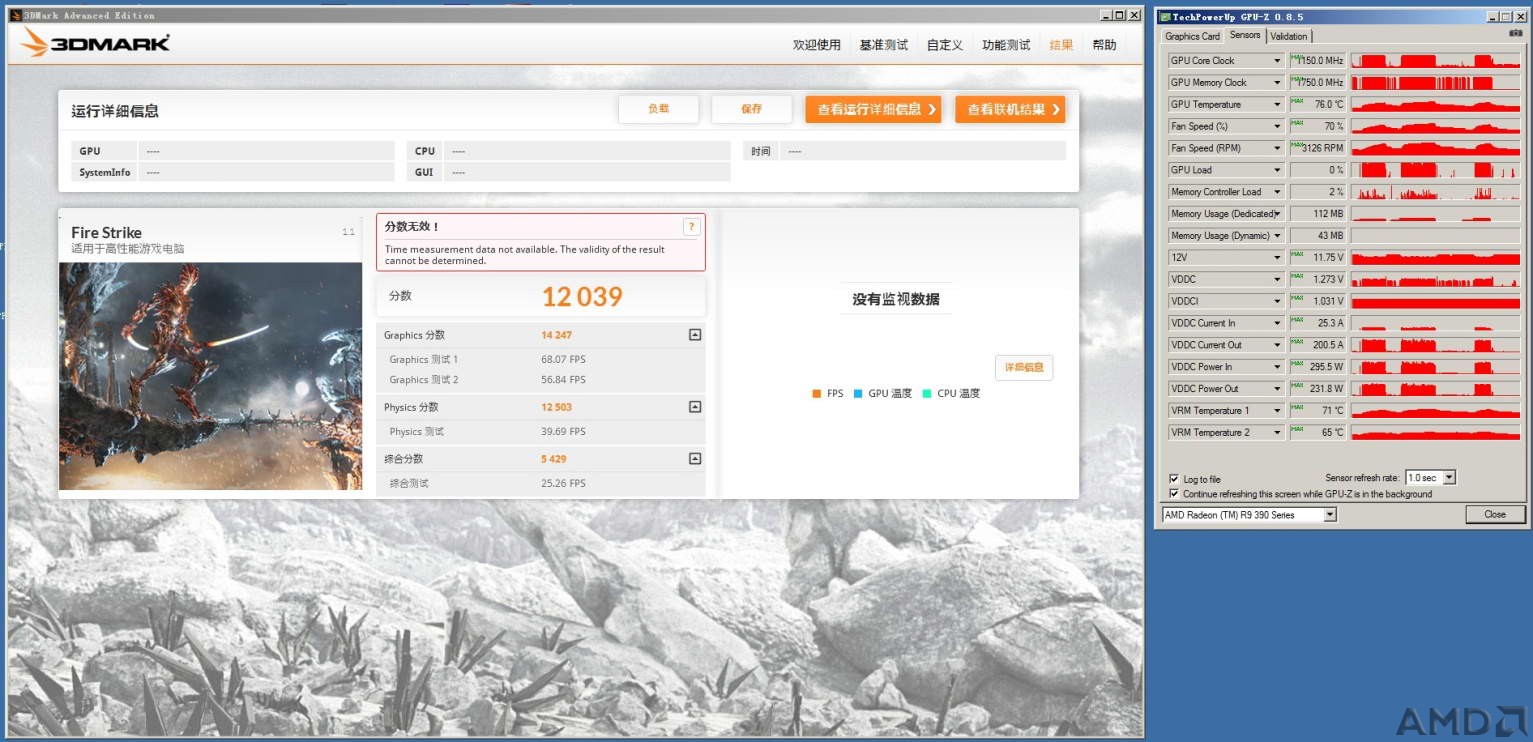Viewport: 1533px width, 742px height.
Task: Open the VRM Temperature 1 dropdown
Action: 1277,411
